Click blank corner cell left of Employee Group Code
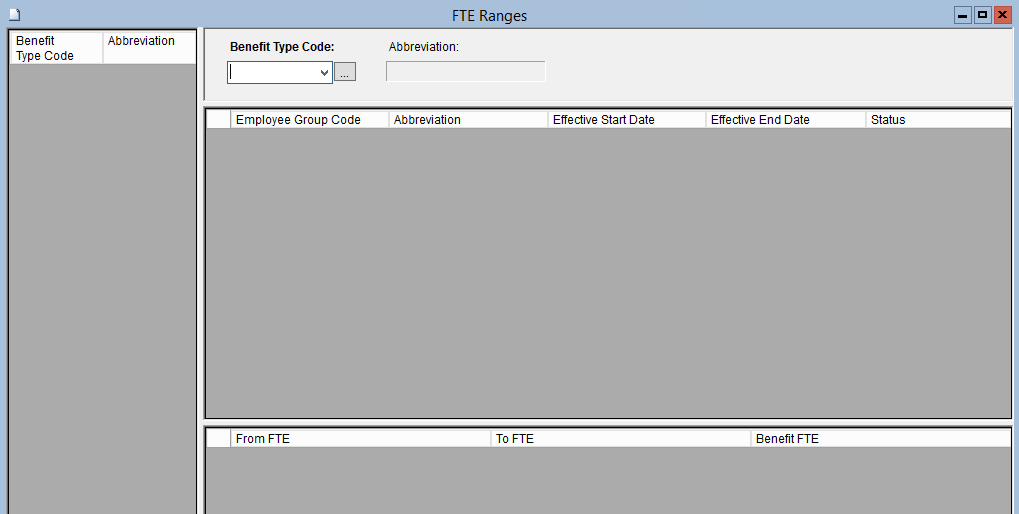Image resolution: width=1019 pixels, height=514 pixels. pos(218,120)
